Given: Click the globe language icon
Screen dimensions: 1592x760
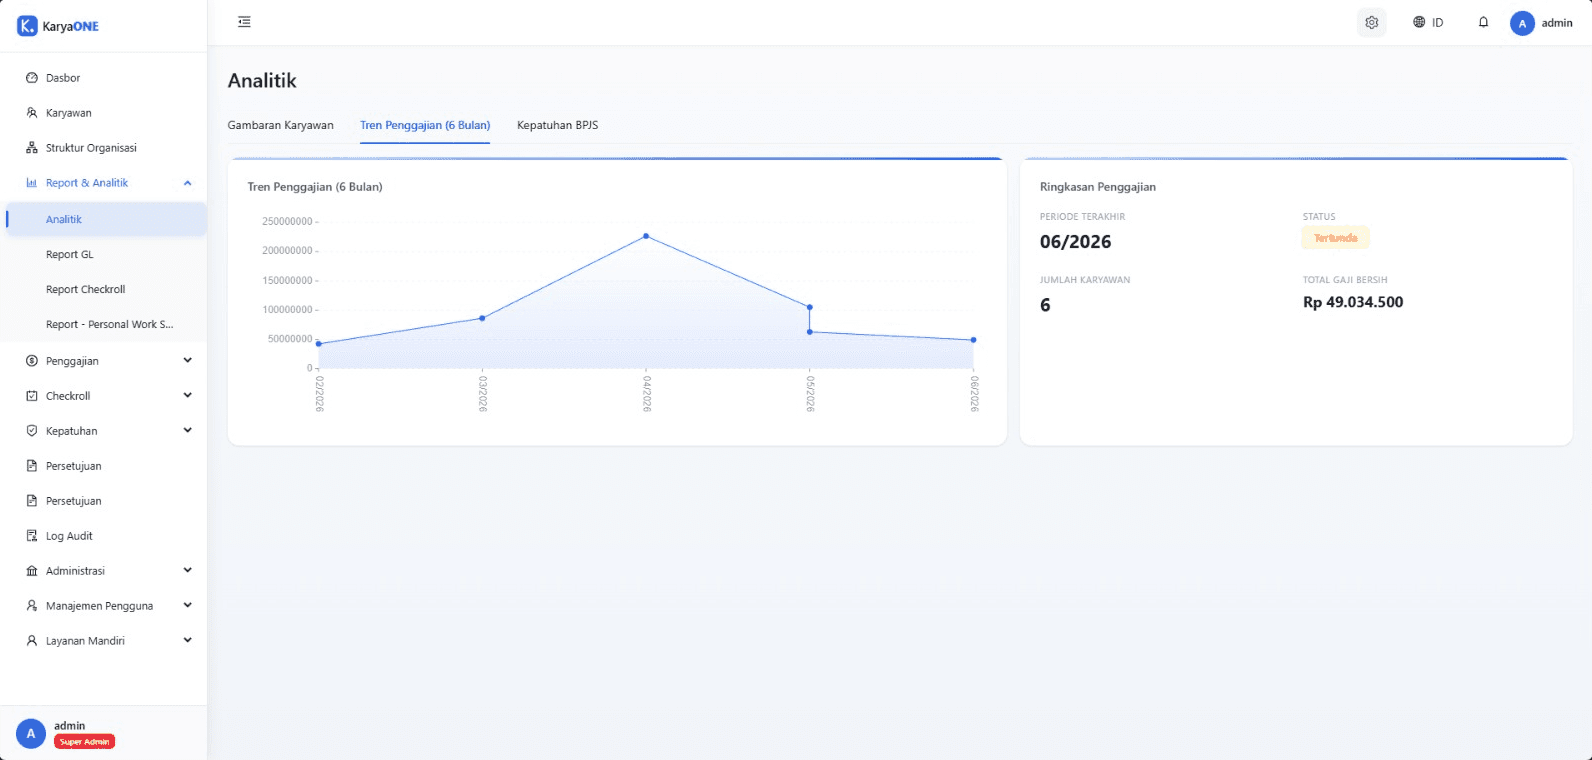Looking at the screenshot, I should pos(1419,22).
